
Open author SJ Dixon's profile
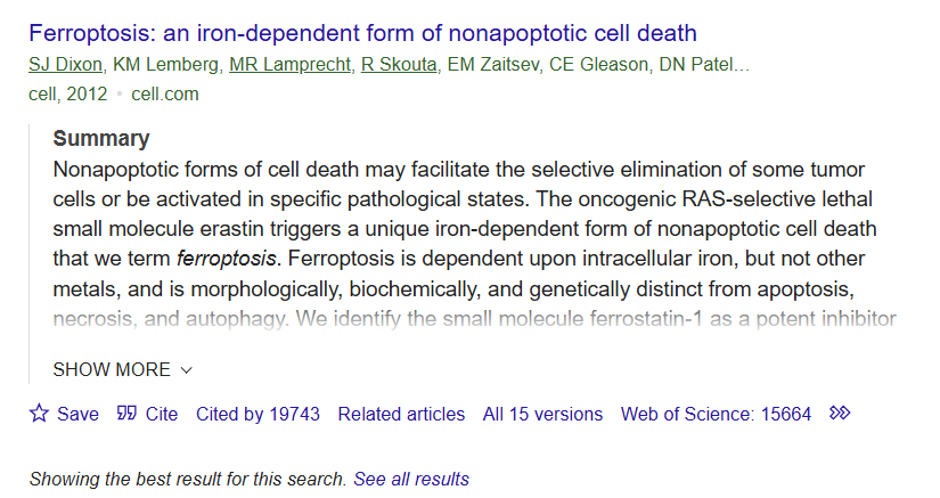[x=65, y=65]
